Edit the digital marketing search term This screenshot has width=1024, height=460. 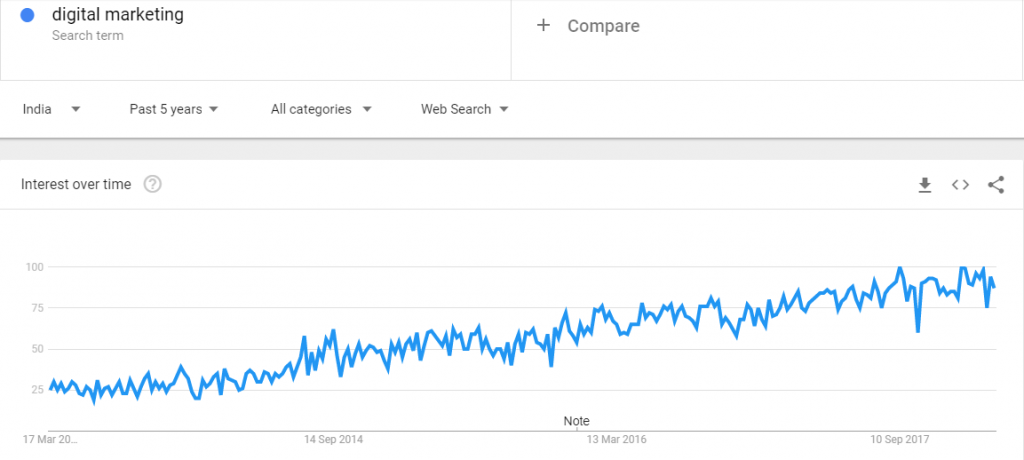[x=118, y=14]
